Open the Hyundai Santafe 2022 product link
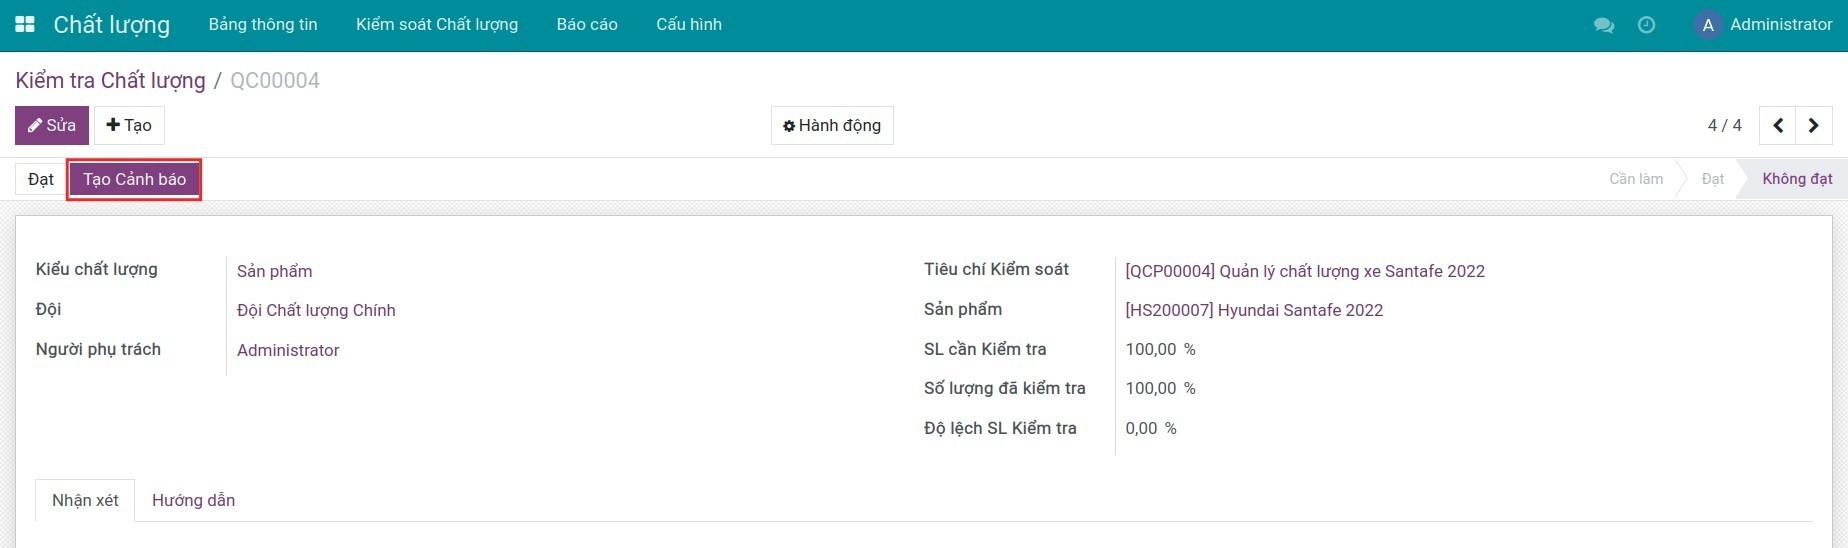 pos(1254,310)
